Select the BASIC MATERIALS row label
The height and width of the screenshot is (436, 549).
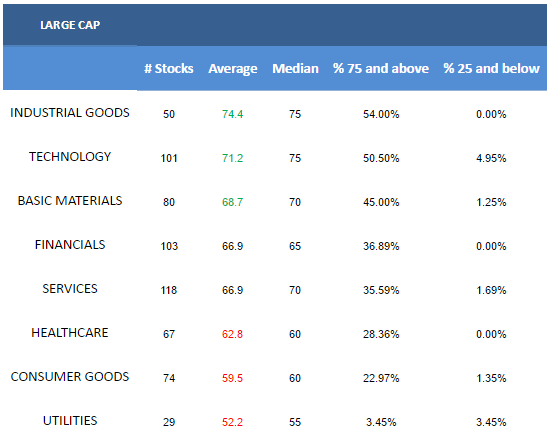[x=70, y=201]
